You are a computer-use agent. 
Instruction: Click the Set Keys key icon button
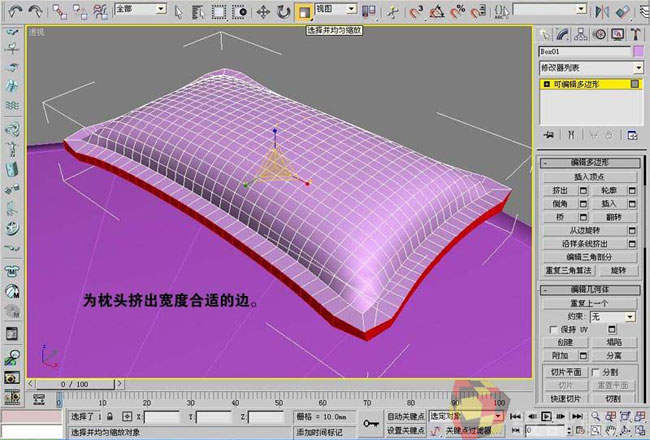pos(371,423)
